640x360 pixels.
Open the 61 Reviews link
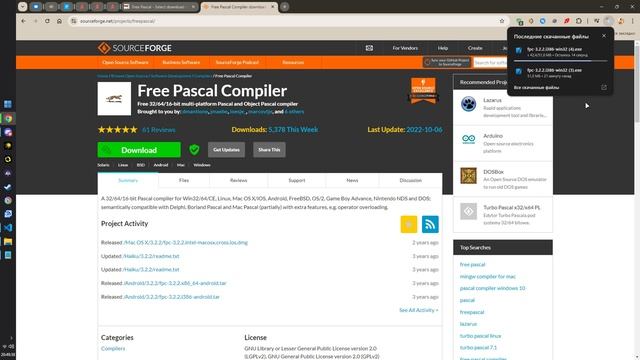[159, 130]
